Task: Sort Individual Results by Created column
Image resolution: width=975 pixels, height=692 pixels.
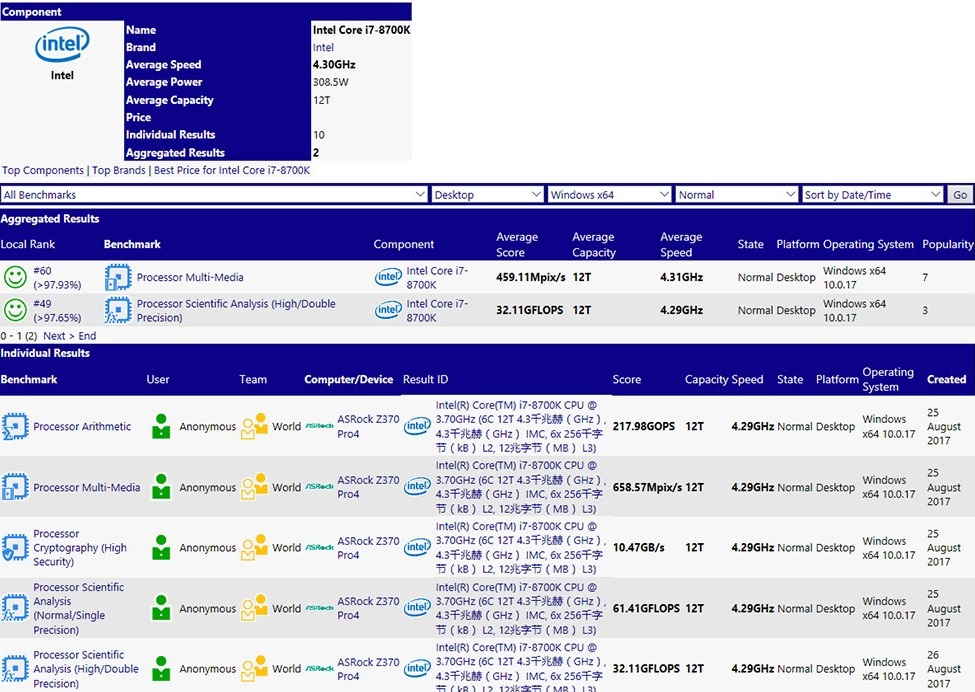Action: [x=946, y=379]
